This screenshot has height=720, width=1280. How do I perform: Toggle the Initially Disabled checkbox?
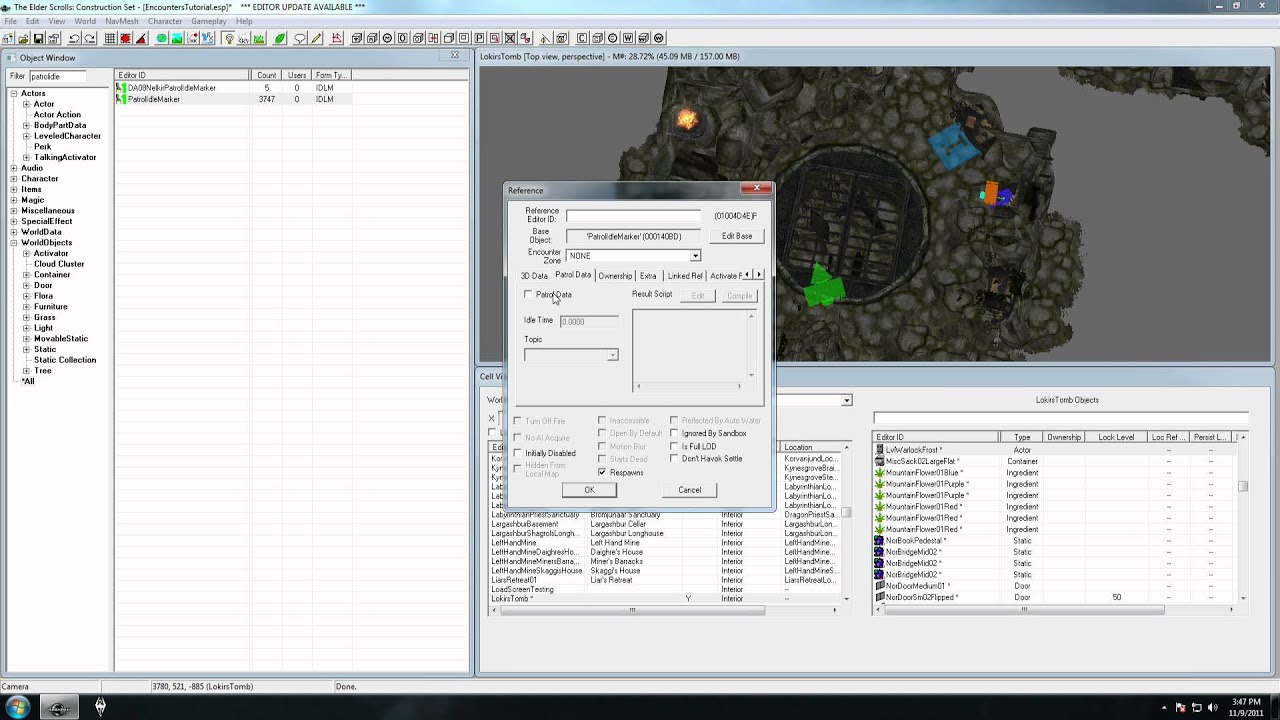(517, 453)
